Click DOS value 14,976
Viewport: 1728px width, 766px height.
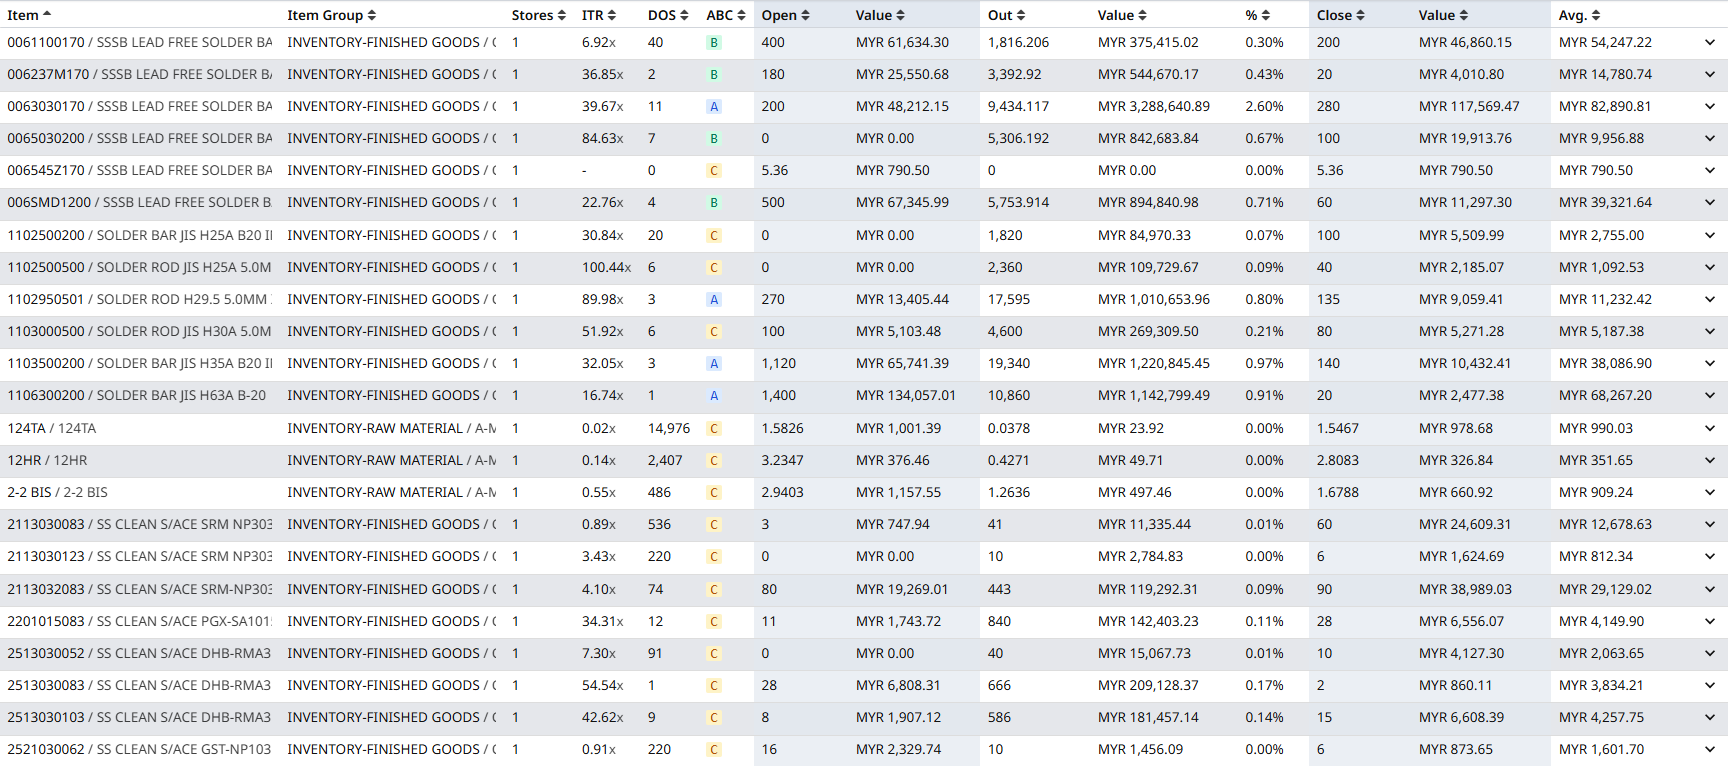(x=669, y=428)
